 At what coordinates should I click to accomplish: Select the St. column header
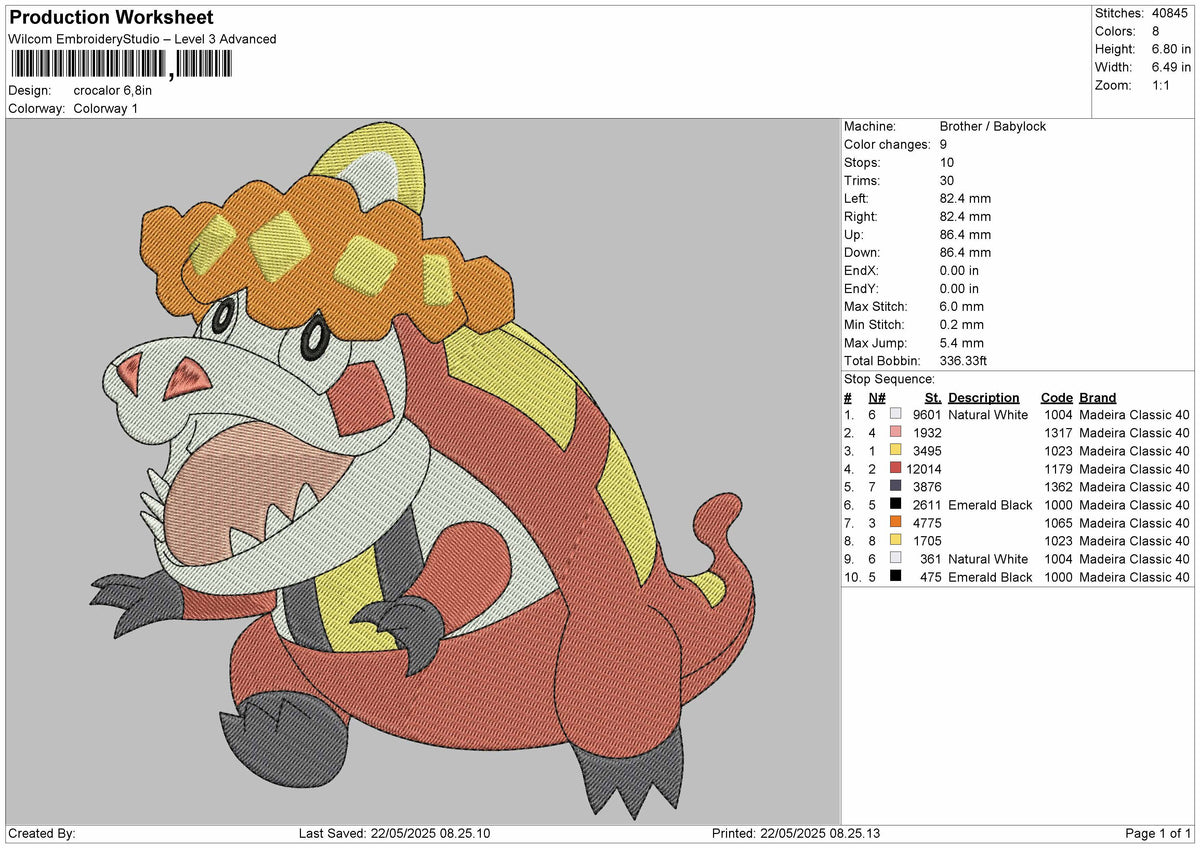(x=932, y=397)
